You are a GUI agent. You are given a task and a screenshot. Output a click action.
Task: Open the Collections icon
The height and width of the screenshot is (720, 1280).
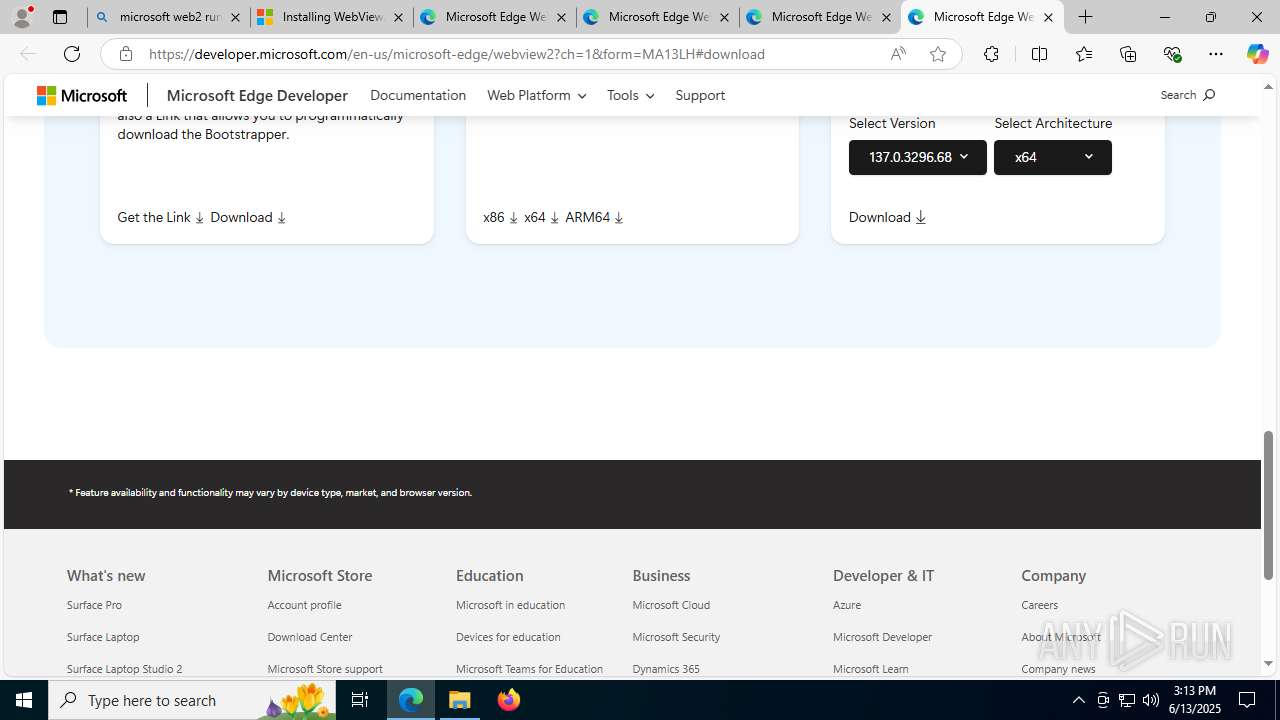[1128, 54]
